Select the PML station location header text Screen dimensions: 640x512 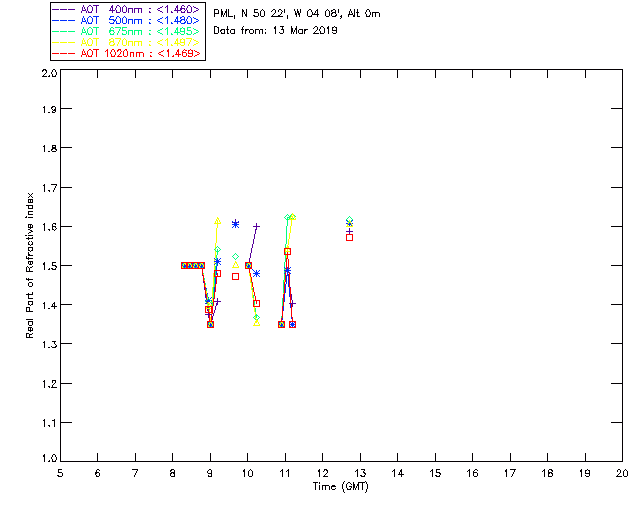(297, 13)
